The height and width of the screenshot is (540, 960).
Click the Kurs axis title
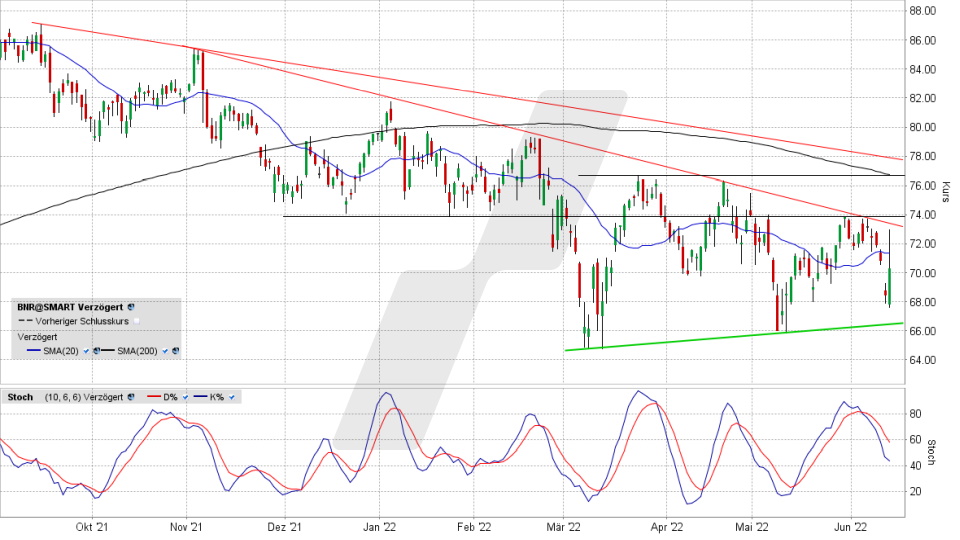pyautogui.click(x=945, y=192)
